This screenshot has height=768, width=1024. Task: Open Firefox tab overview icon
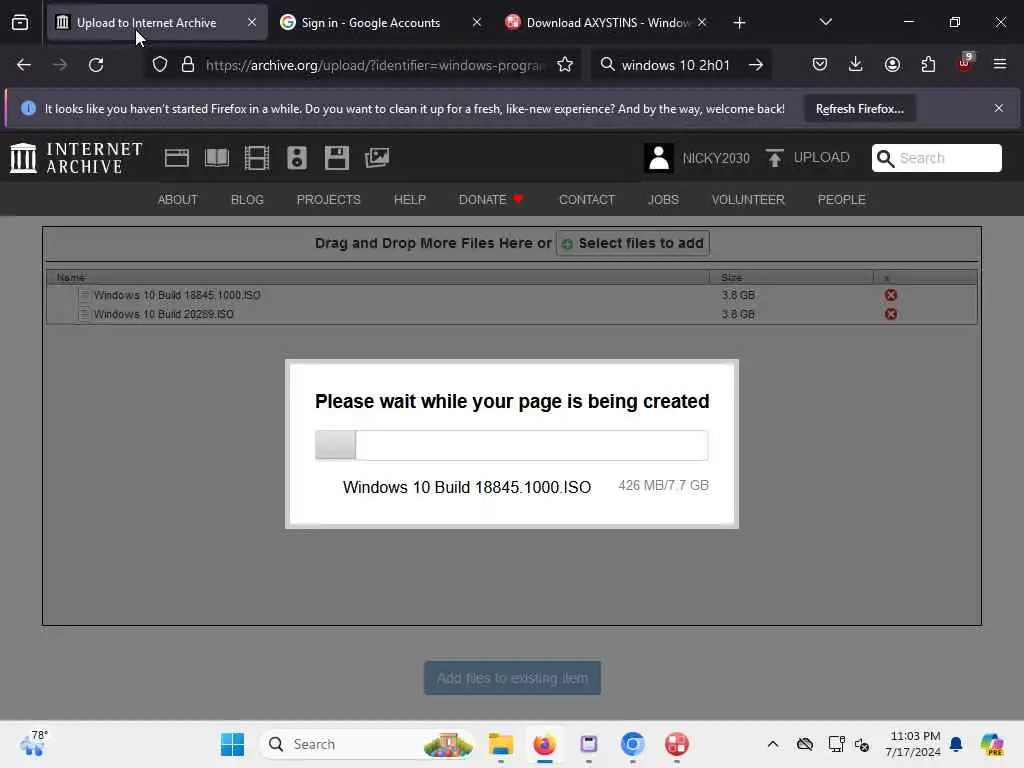20,23
